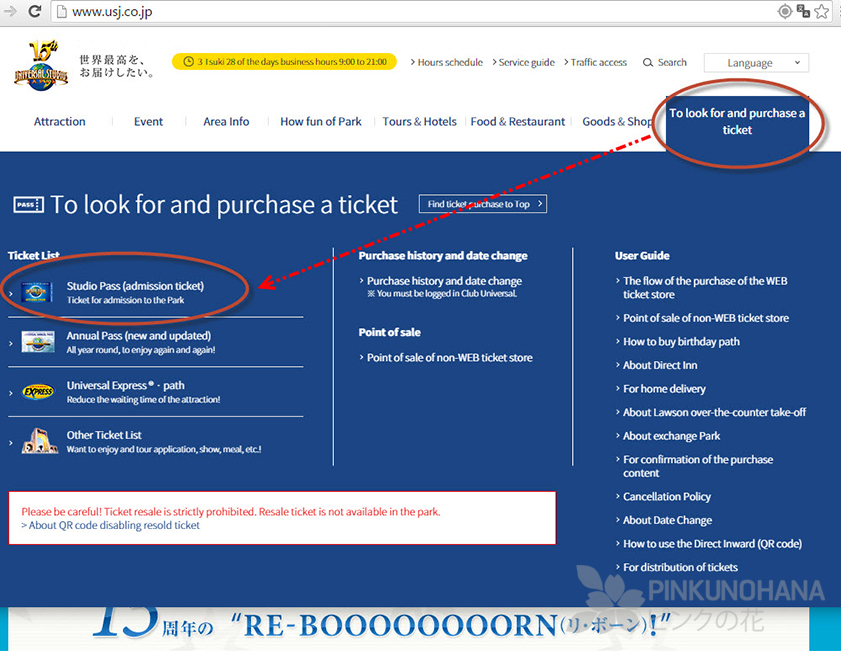Screen dimensions: 841x652
Task: Go forward with the browser arrow
Action: point(10,11)
